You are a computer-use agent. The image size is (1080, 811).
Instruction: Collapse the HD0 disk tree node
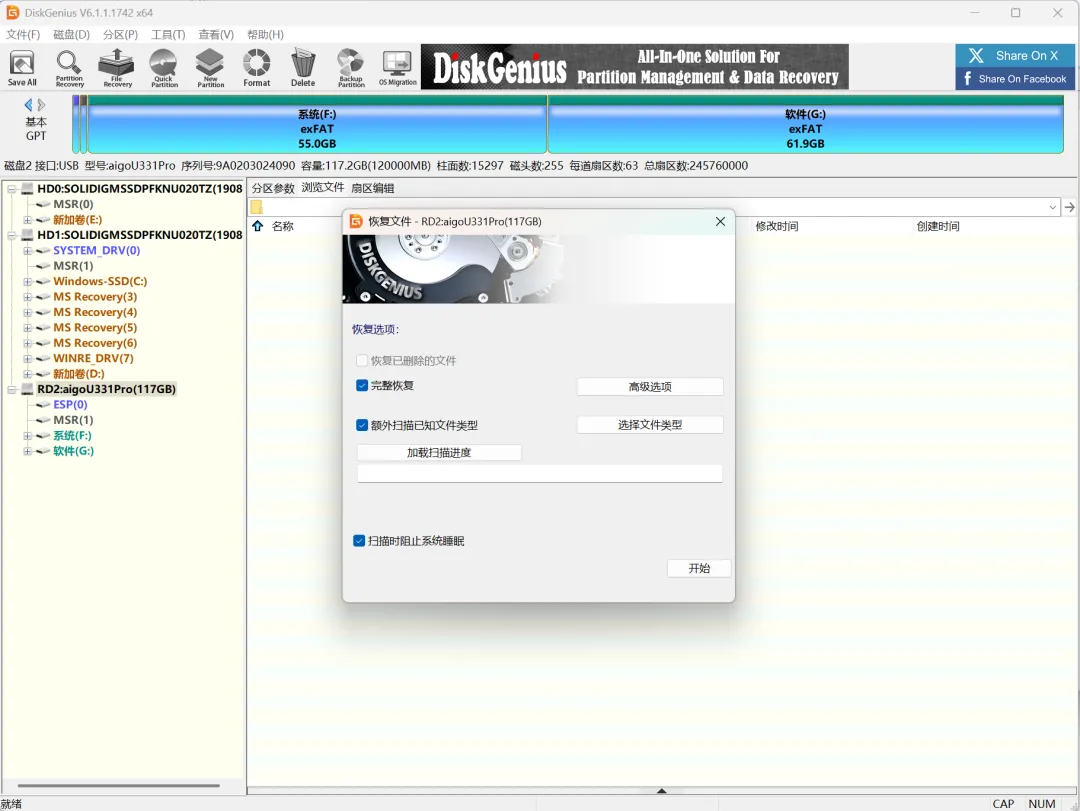point(12,189)
